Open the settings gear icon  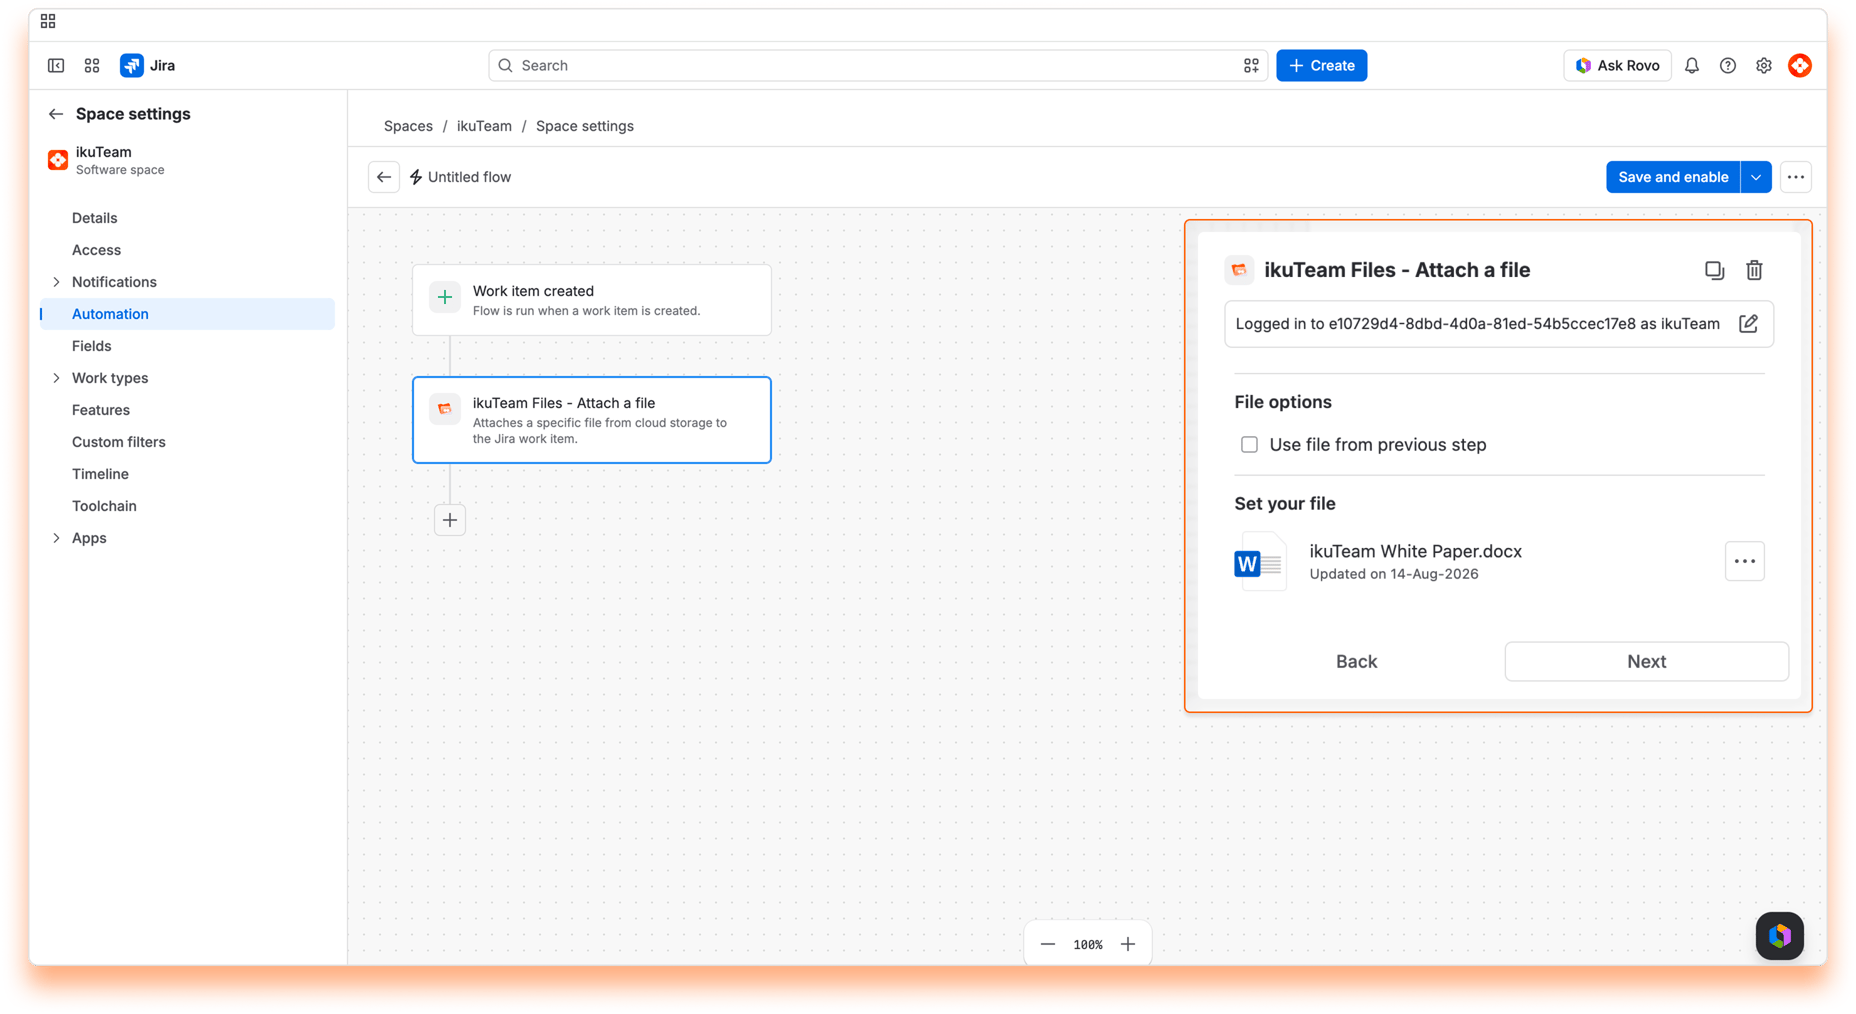(1764, 65)
